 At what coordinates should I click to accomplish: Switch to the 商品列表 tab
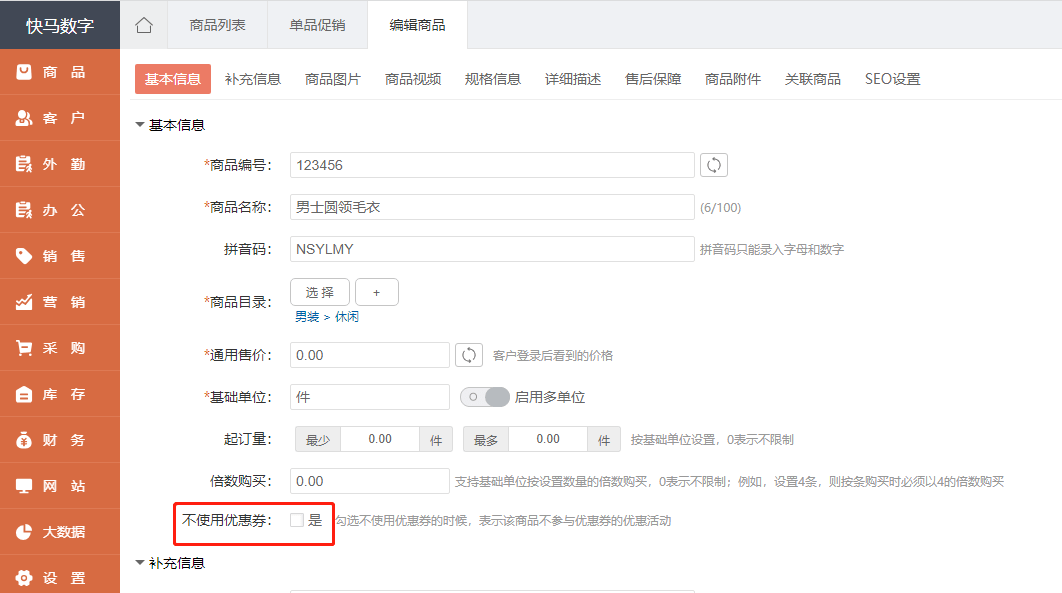(x=217, y=25)
